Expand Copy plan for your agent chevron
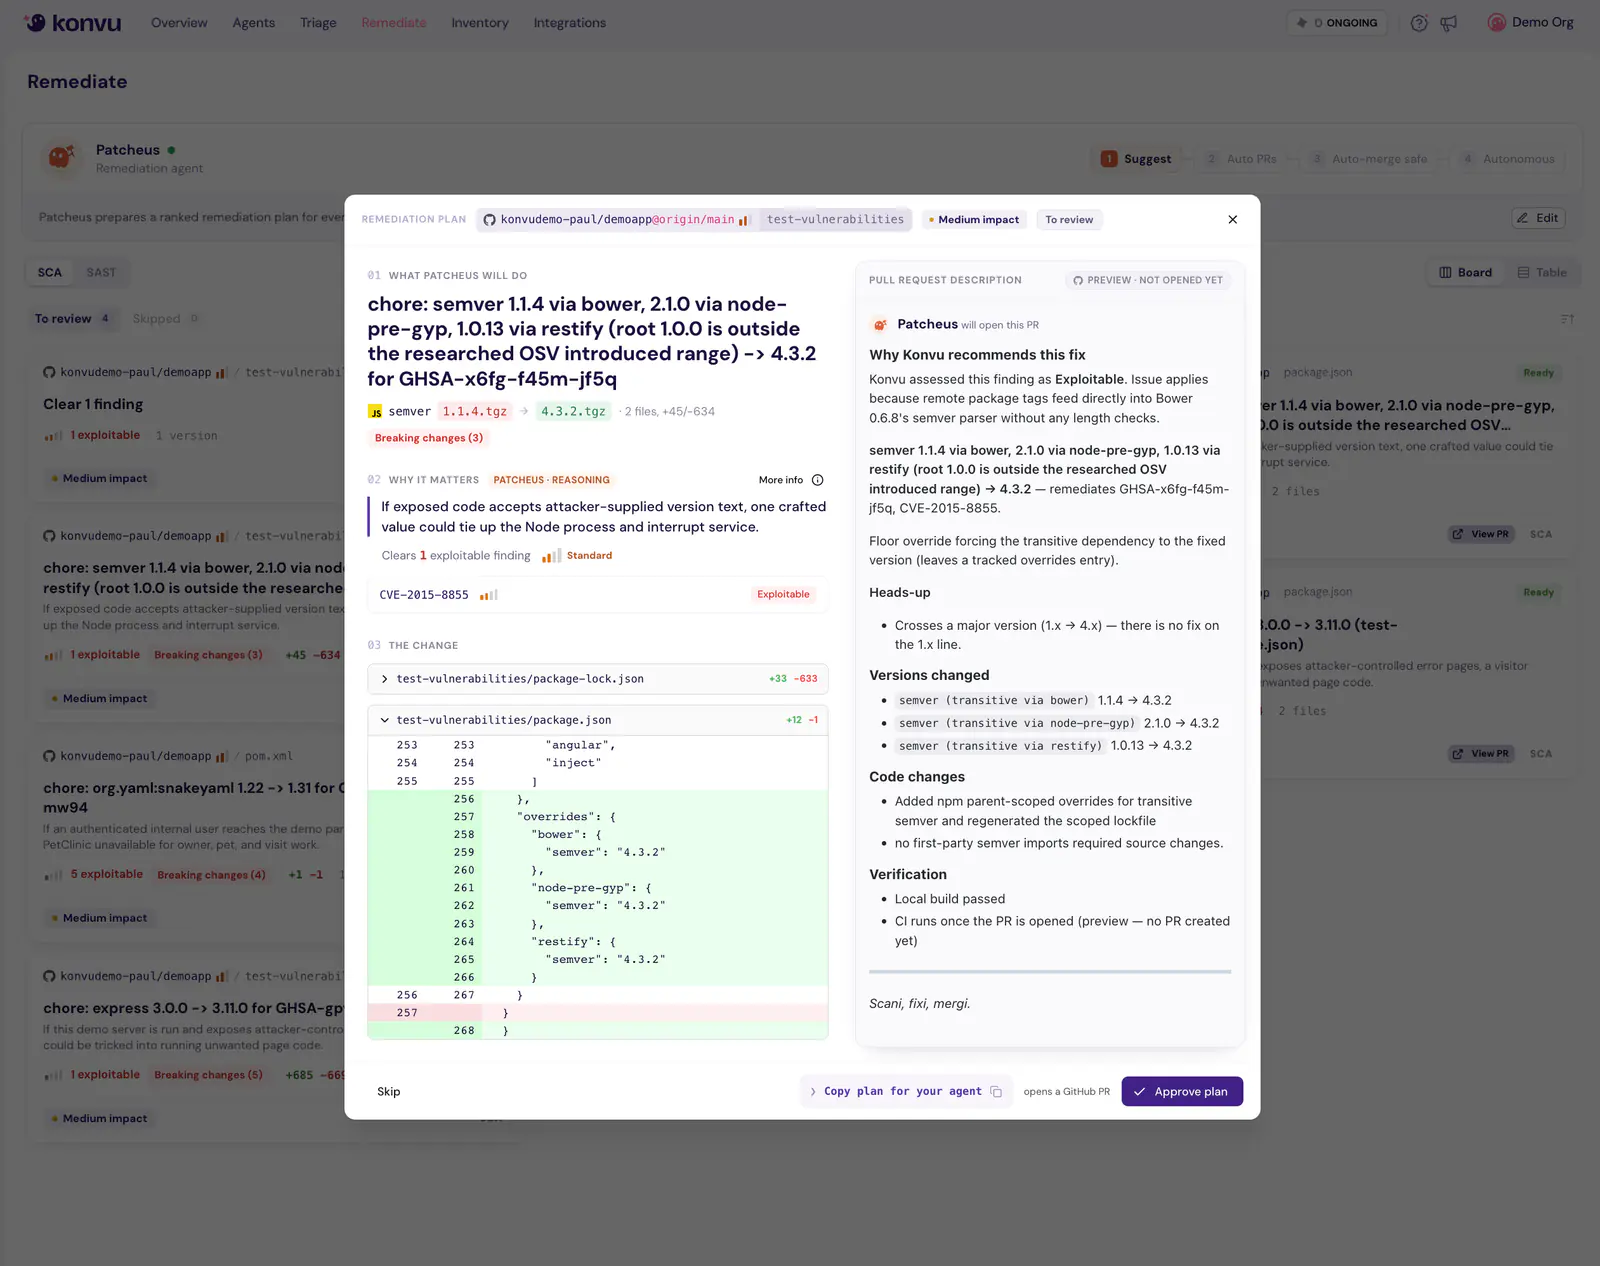Image resolution: width=1600 pixels, height=1266 pixels. 813,1091
